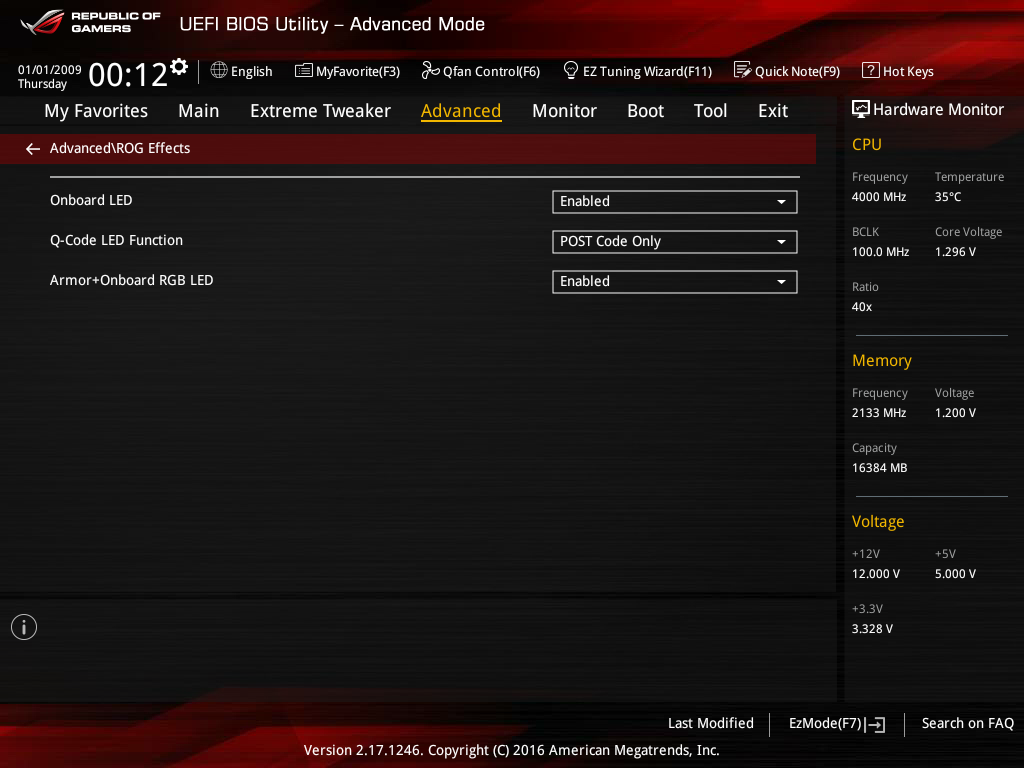Click the +12V 12.000 V reading
The width and height of the screenshot is (1024, 768).
(x=876, y=573)
